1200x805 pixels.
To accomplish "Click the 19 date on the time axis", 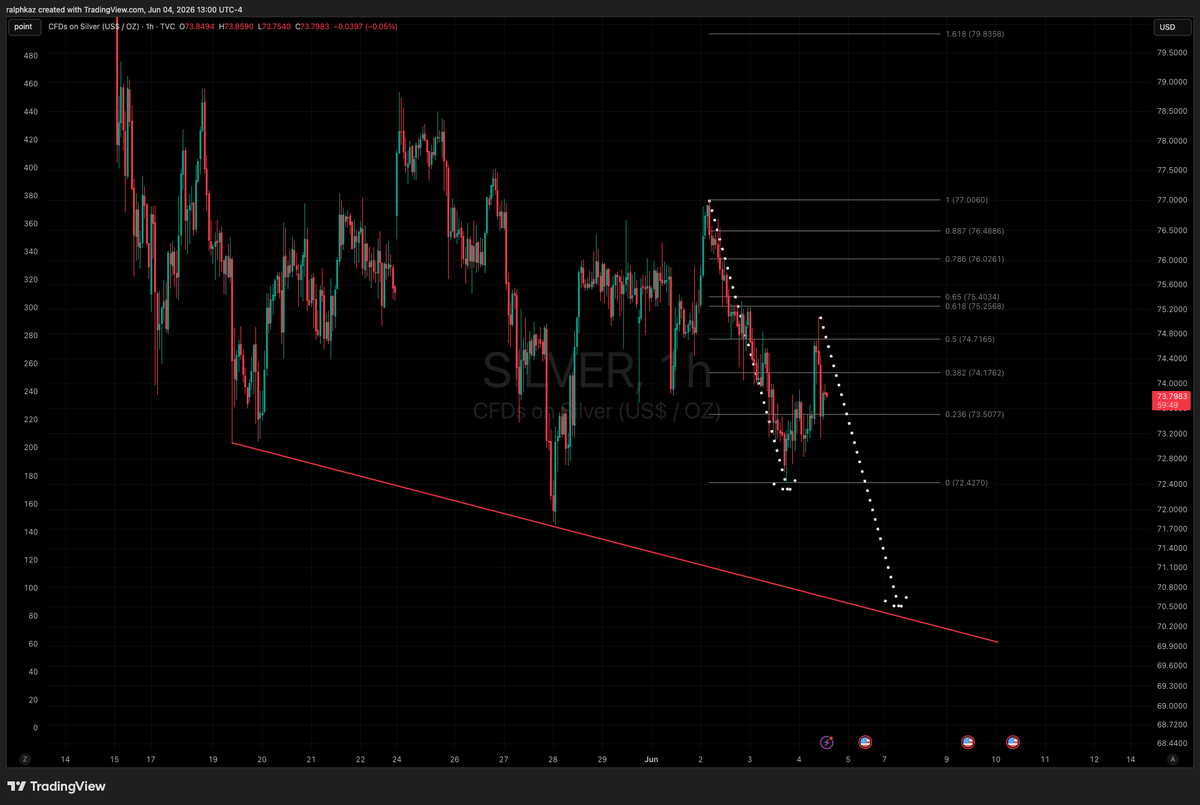I will tap(213, 760).
